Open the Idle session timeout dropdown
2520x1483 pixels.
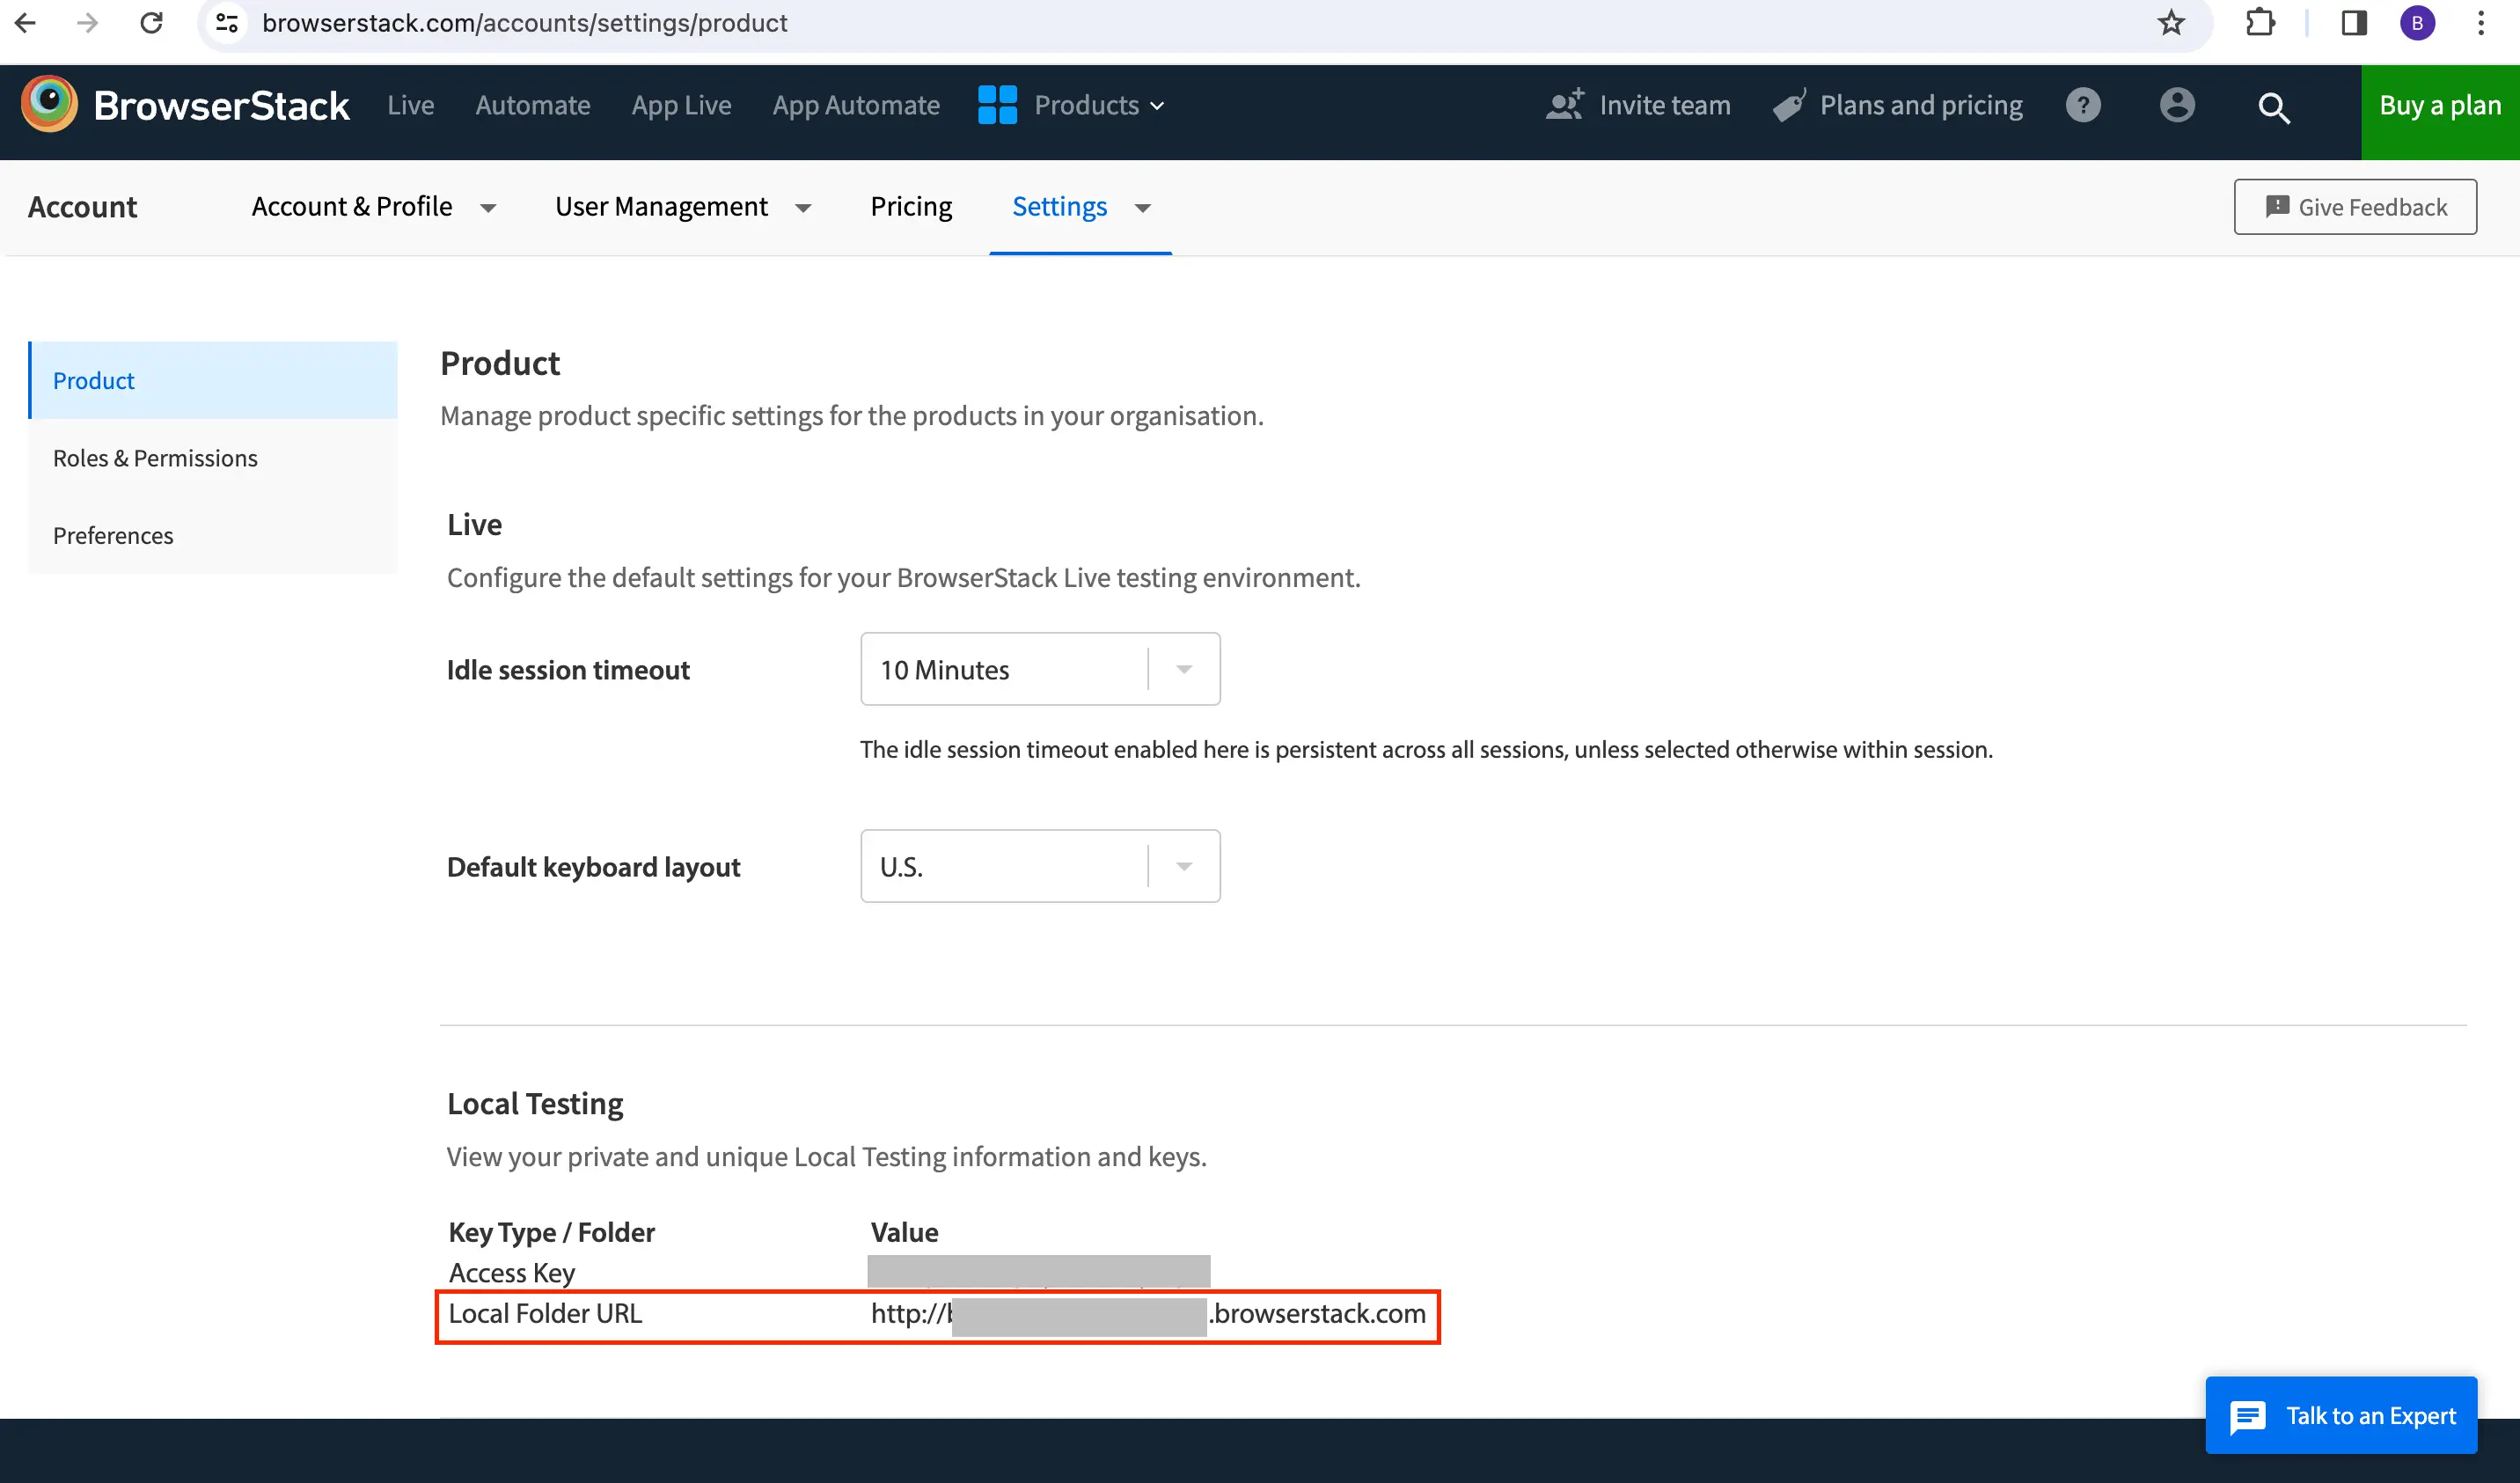1040,669
